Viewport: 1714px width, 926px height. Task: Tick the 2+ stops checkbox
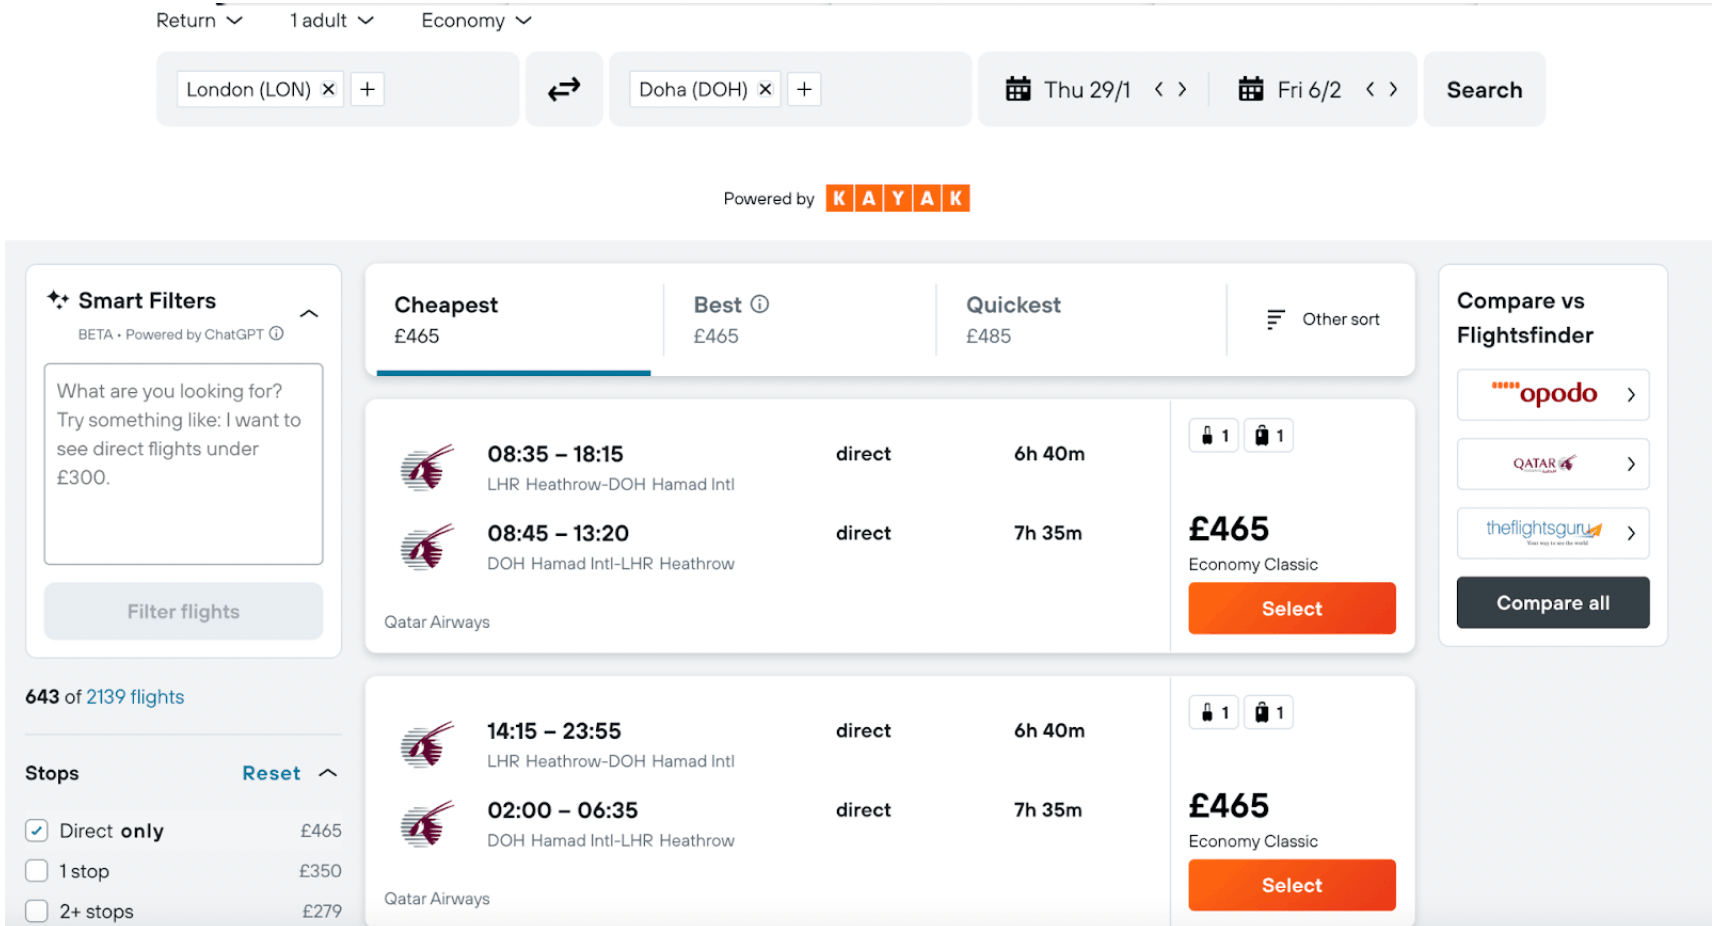(x=37, y=911)
